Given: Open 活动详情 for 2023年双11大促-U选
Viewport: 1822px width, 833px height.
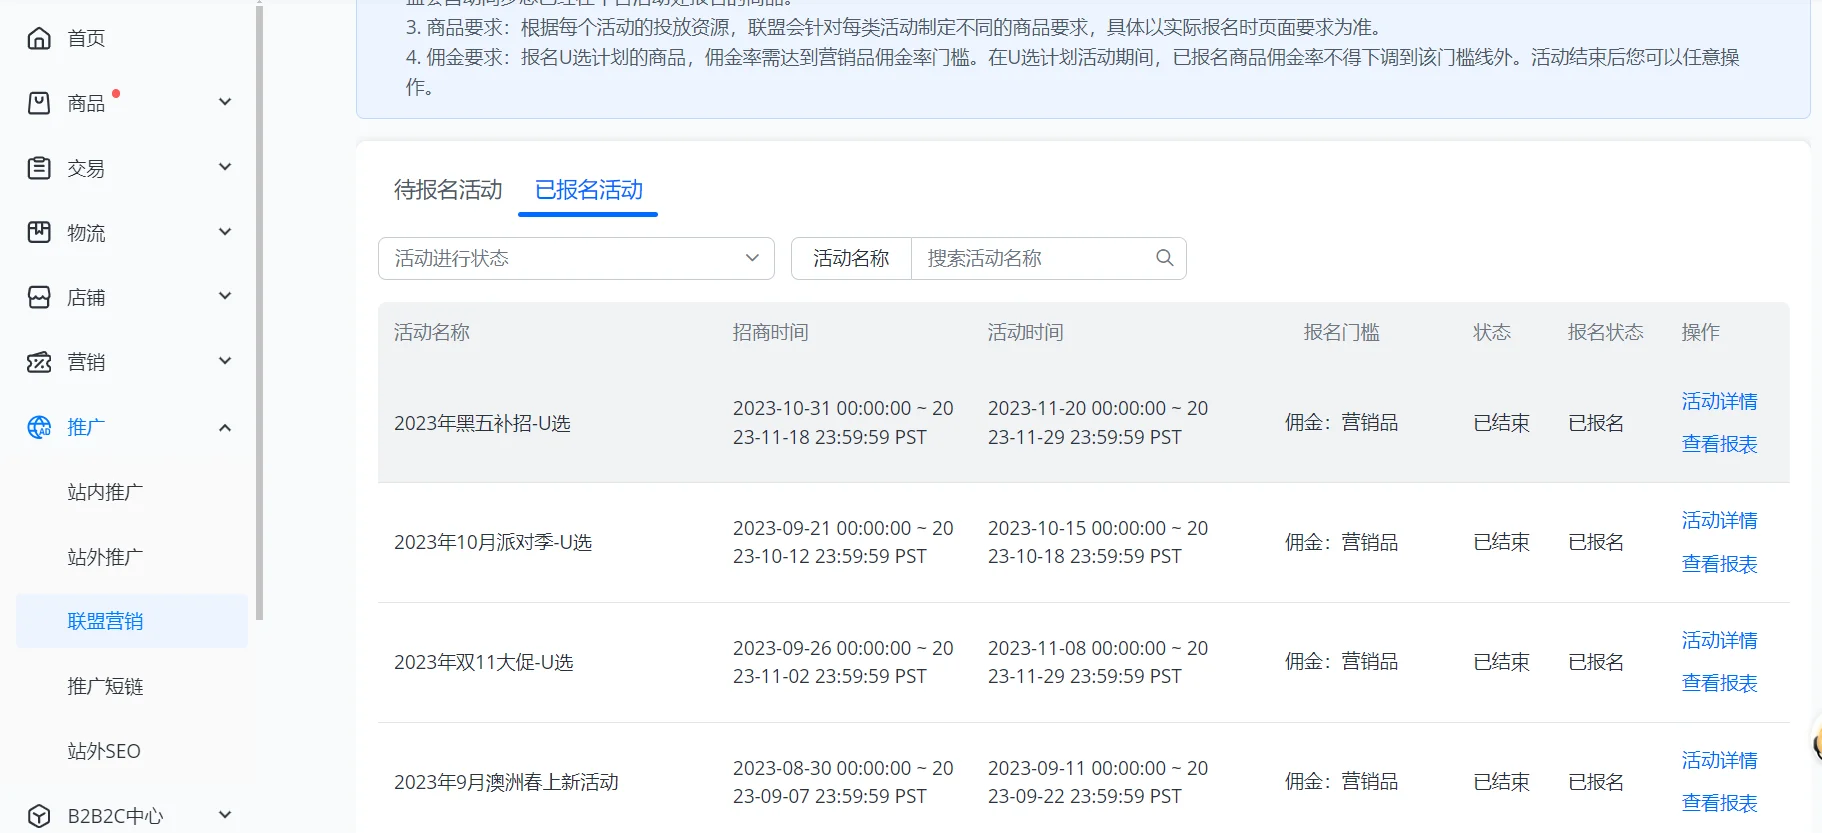Looking at the screenshot, I should tap(1719, 640).
